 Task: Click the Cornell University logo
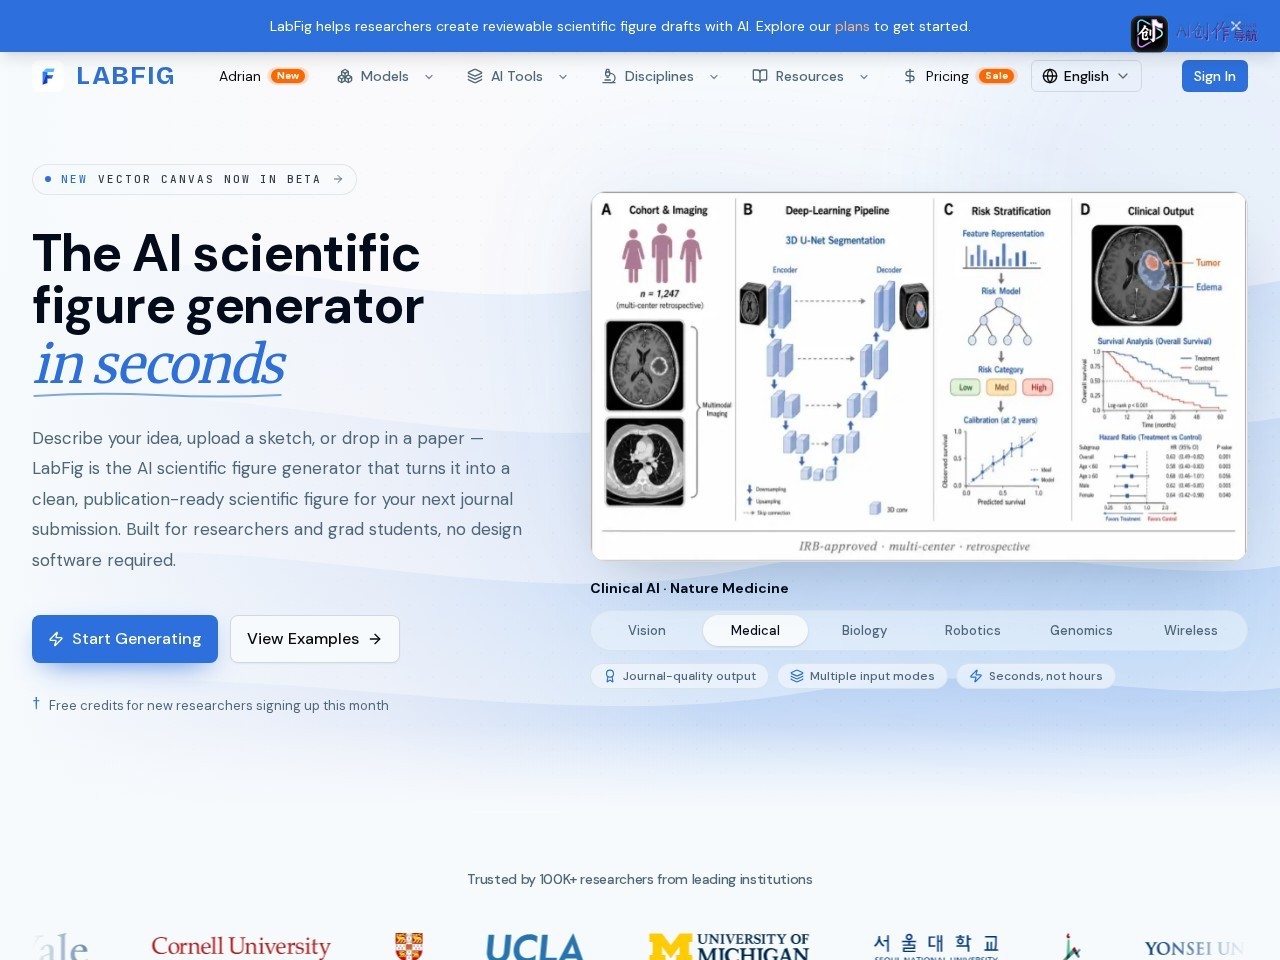(x=241, y=946)
